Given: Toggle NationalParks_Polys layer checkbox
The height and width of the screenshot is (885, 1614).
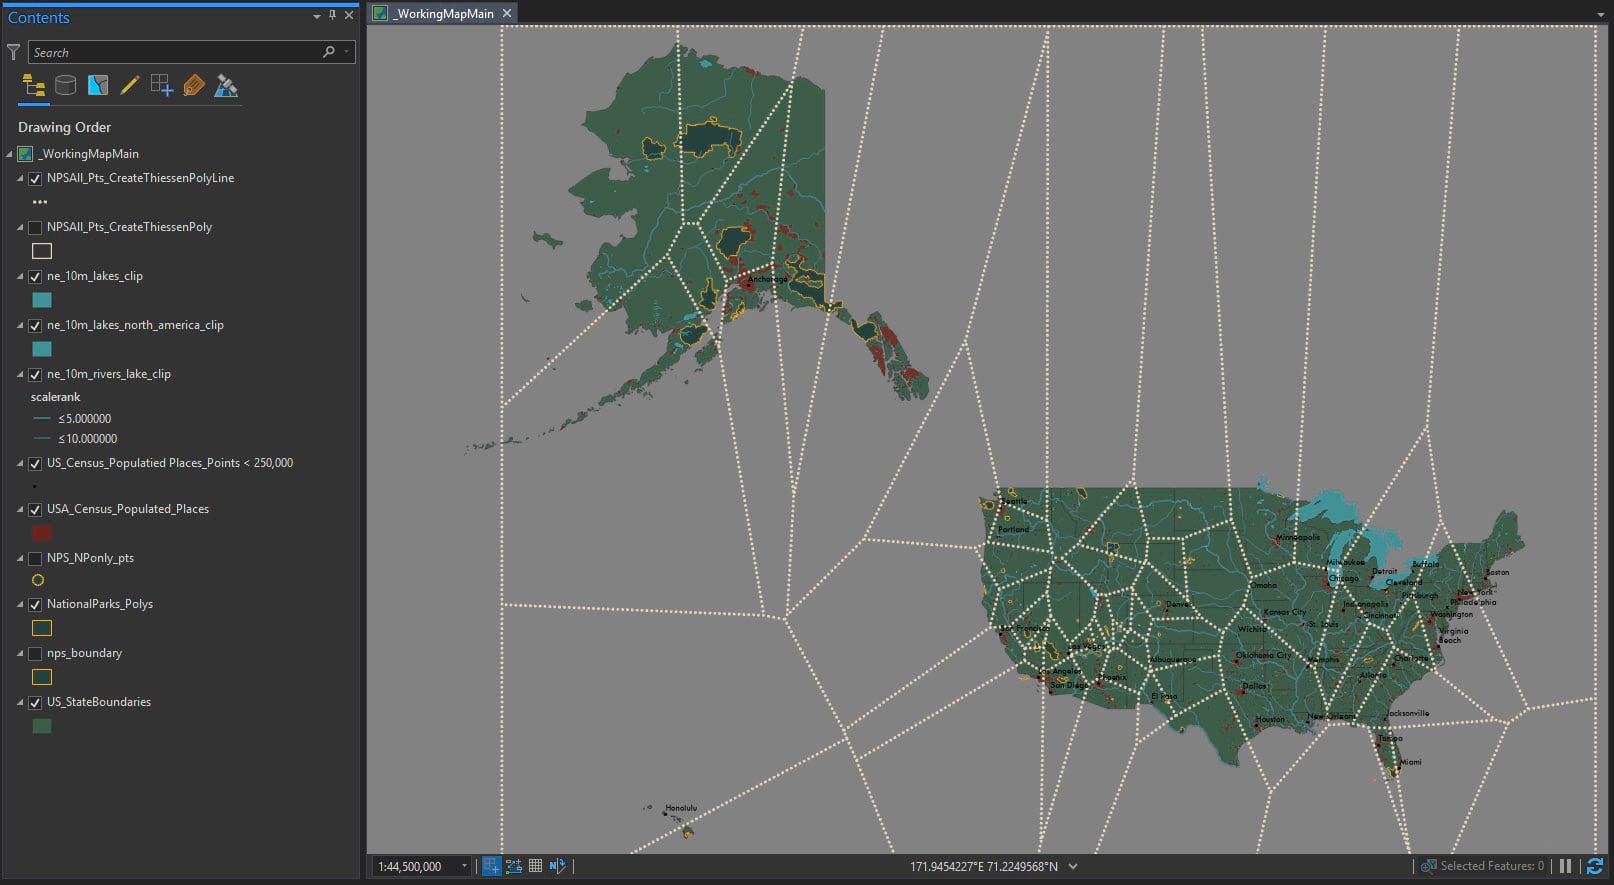Looking at the screenshot, I should coord(36,605).
